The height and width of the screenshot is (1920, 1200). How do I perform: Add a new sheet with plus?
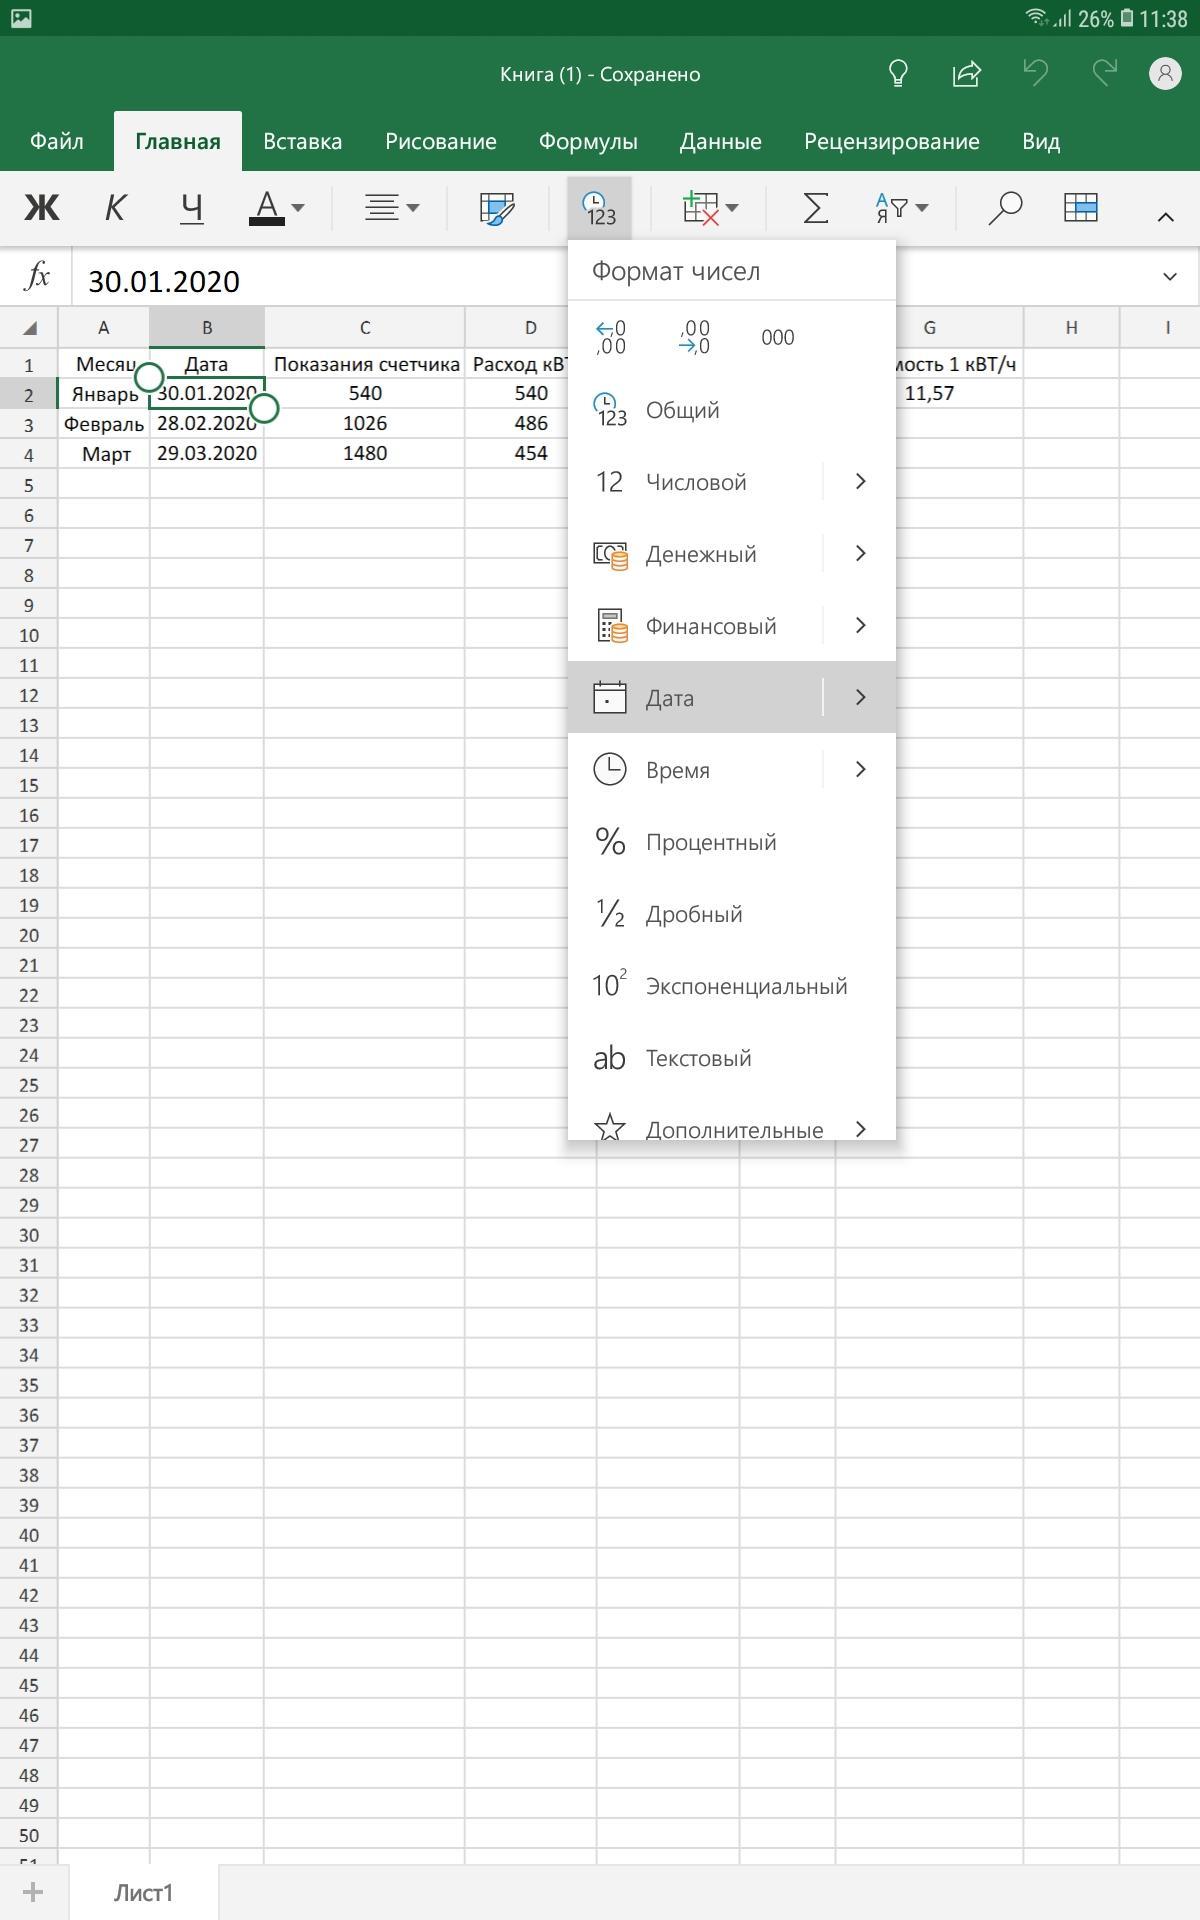(x=33, y=1892)
